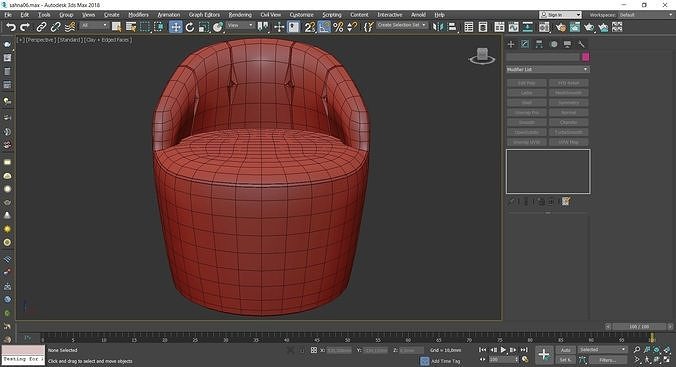Select the Unlink Selection tool
Screen dimensions: 676x367
(x=55, y=27)
